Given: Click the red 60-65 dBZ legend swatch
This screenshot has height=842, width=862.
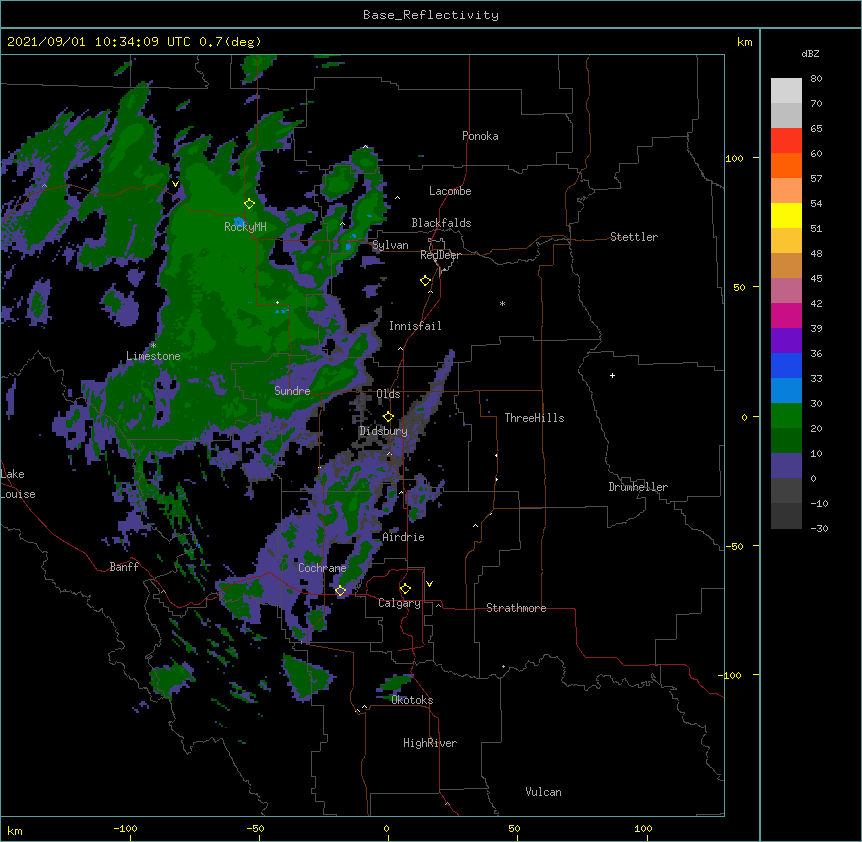Looking at the screenshot, I should click(x=786, y=141).
